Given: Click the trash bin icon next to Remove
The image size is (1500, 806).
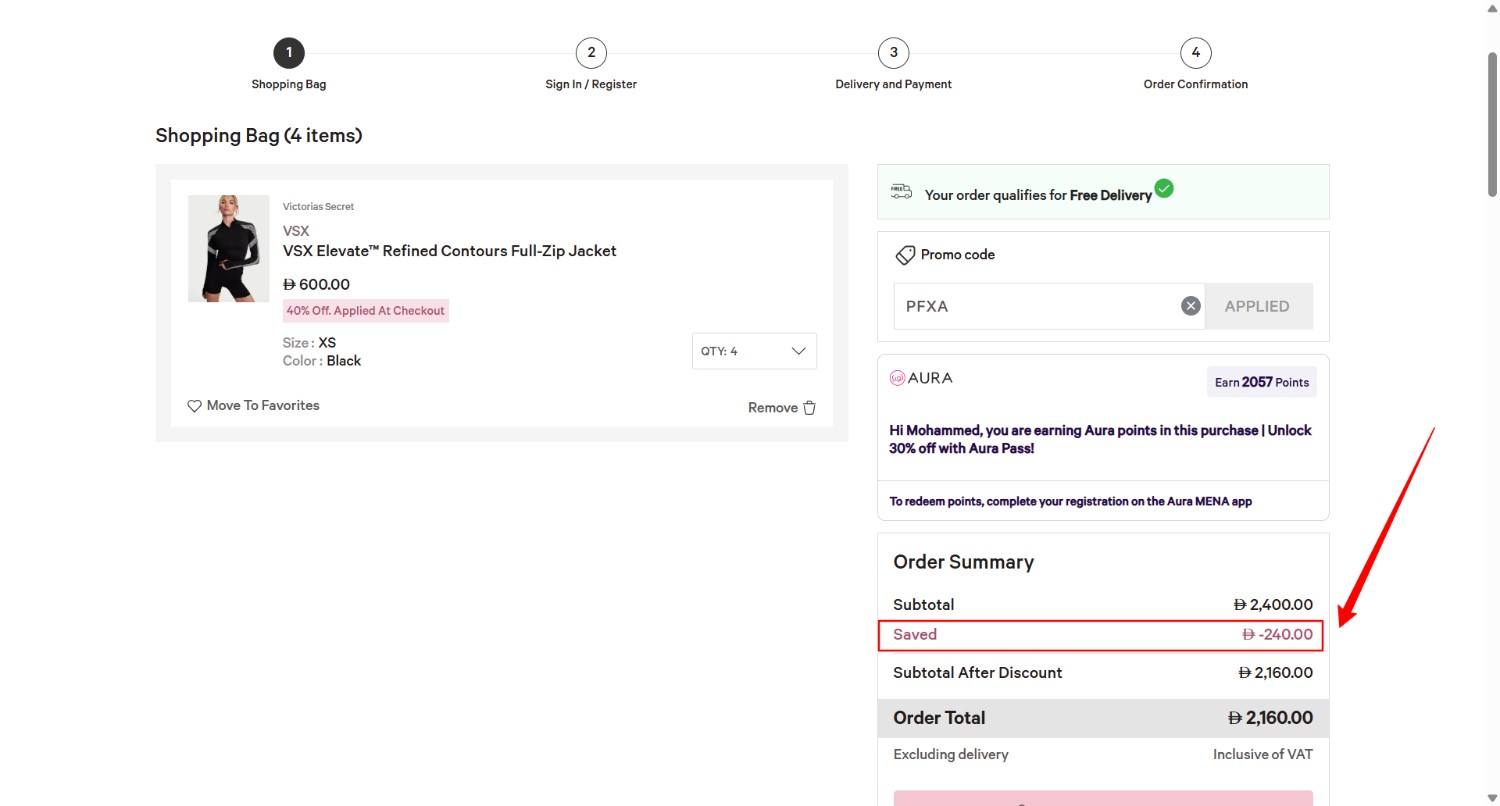Looking at the screenshot, I should pos(810,407).
